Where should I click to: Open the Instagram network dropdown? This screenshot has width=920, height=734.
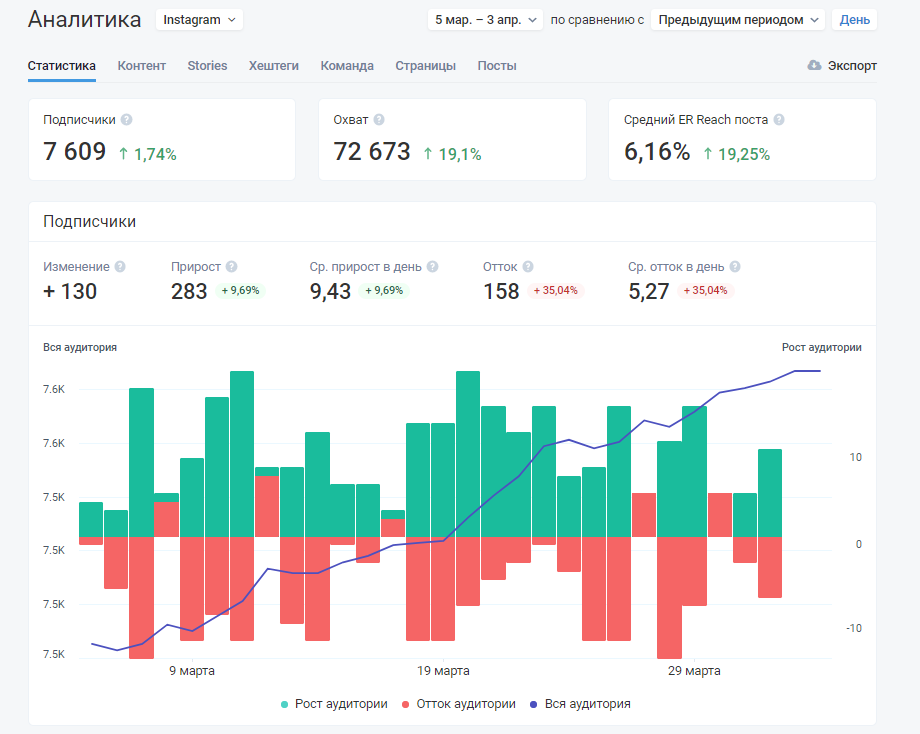click(x=199, y=20)
